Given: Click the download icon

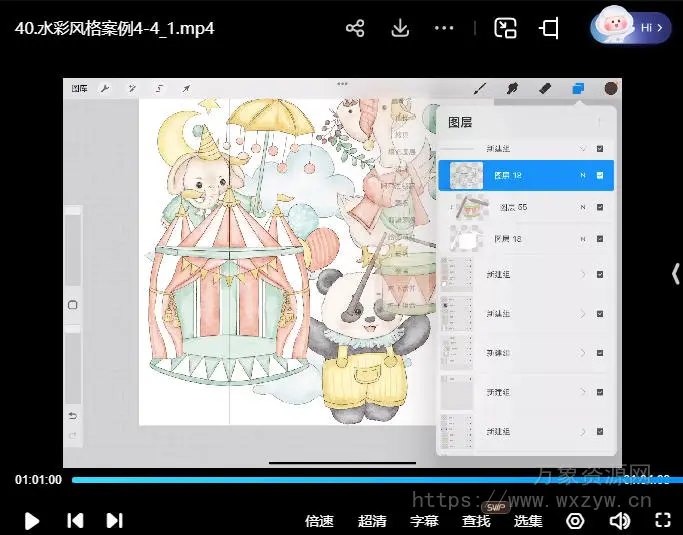Looking at the screenshot, I should [x=400, y=28].
